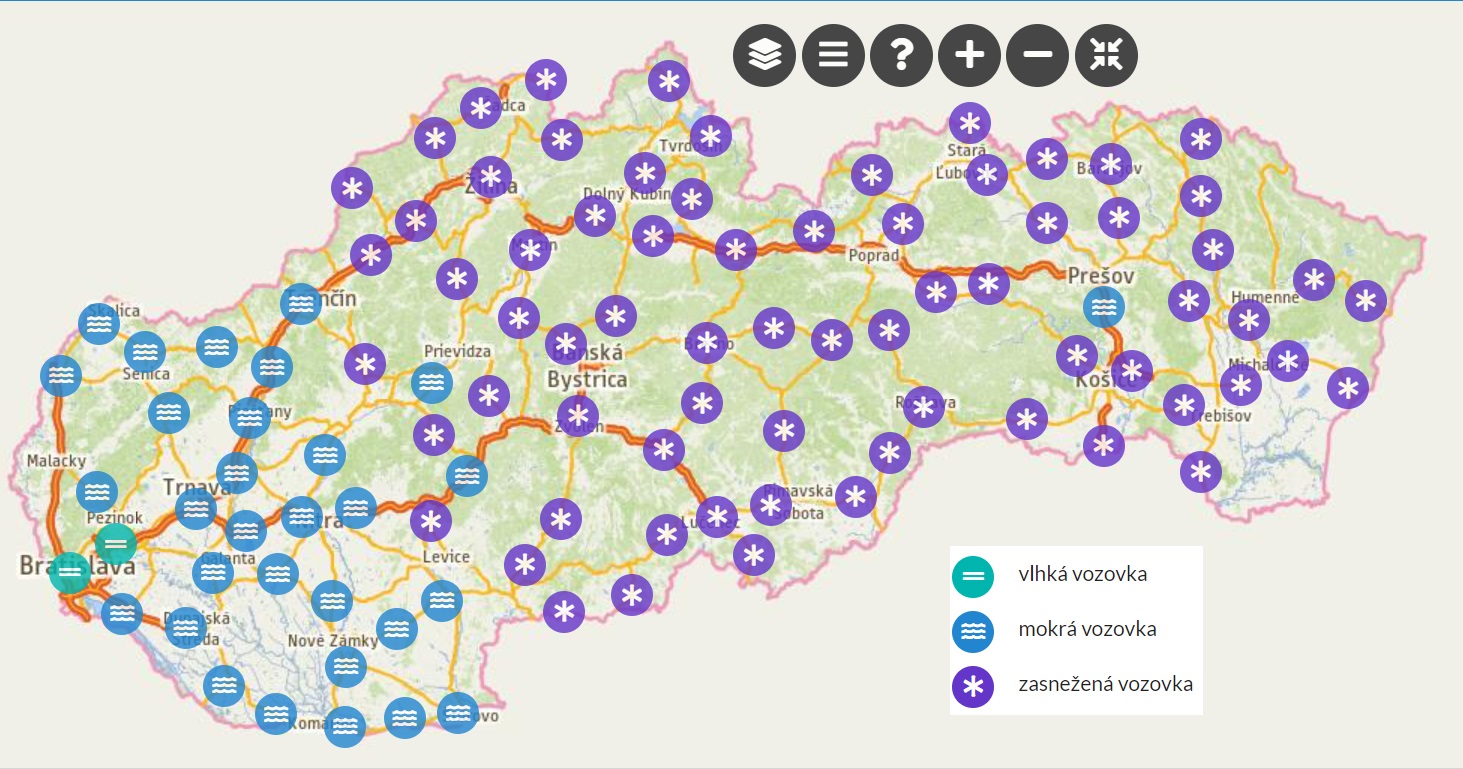Select the wet road marker near Prešov
1463x769 pixels.
point(1103,306)
